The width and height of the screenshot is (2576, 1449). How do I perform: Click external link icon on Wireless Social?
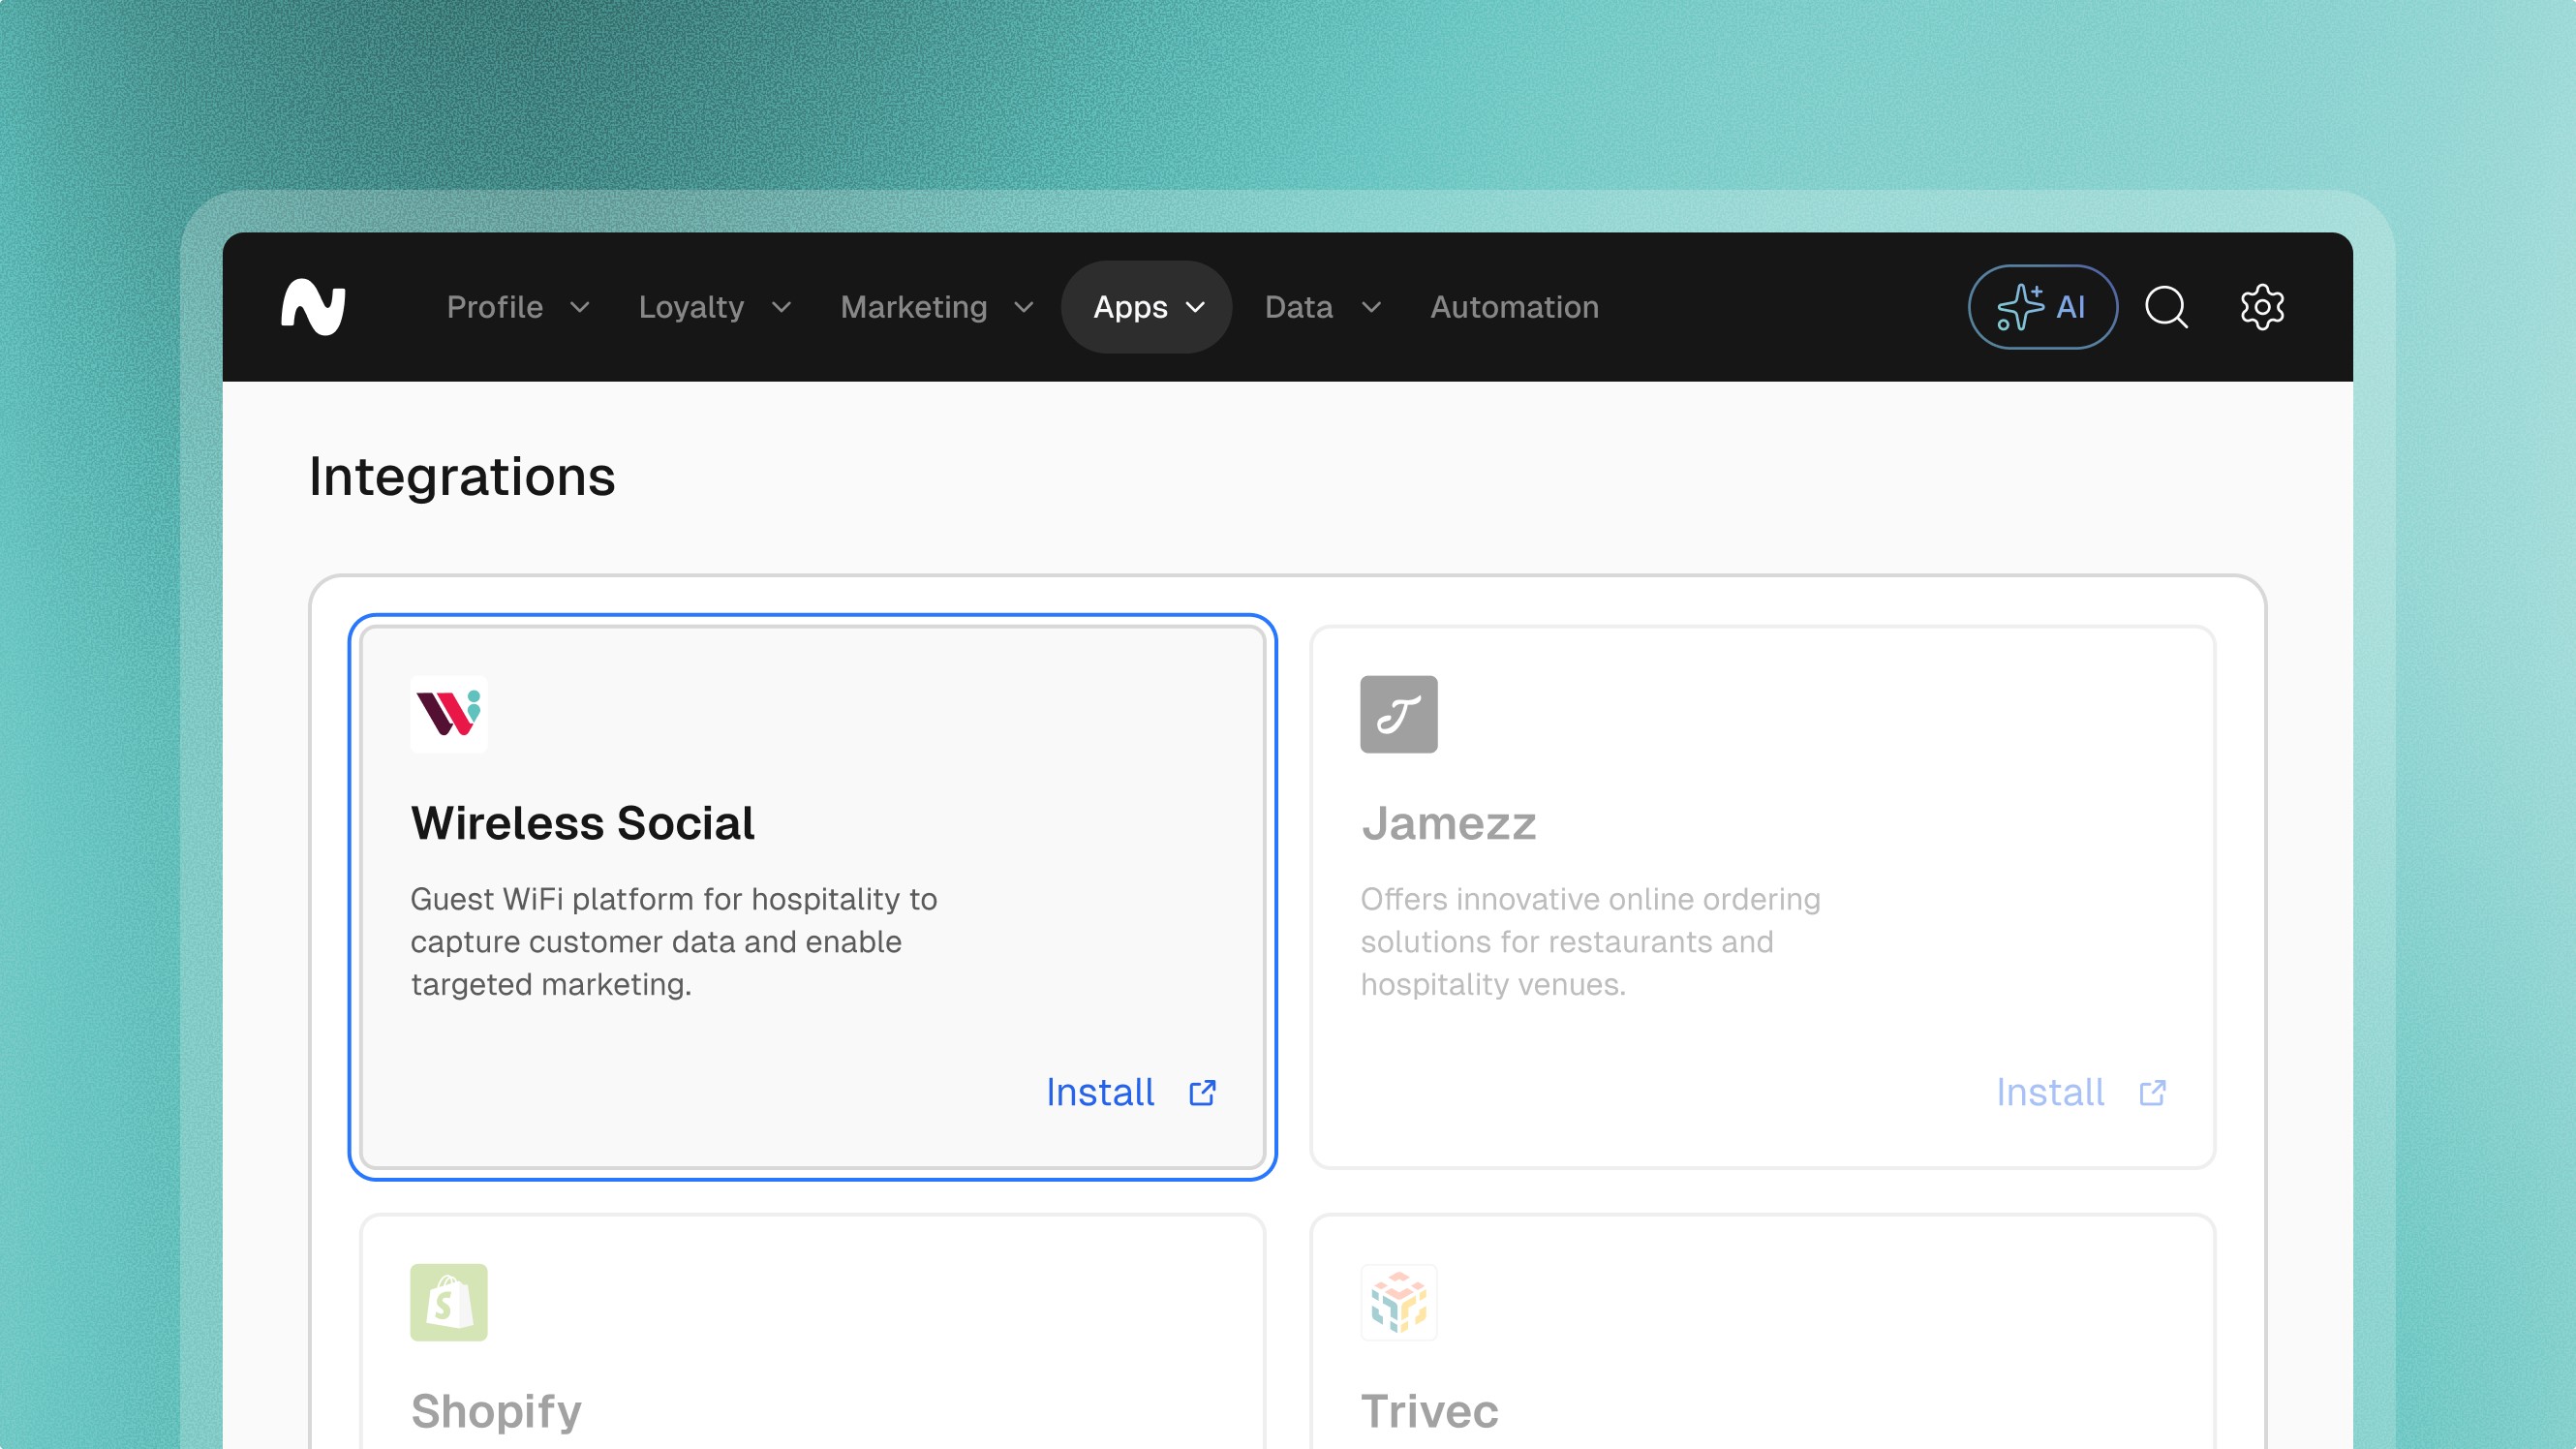[x=1202, y=1092]
